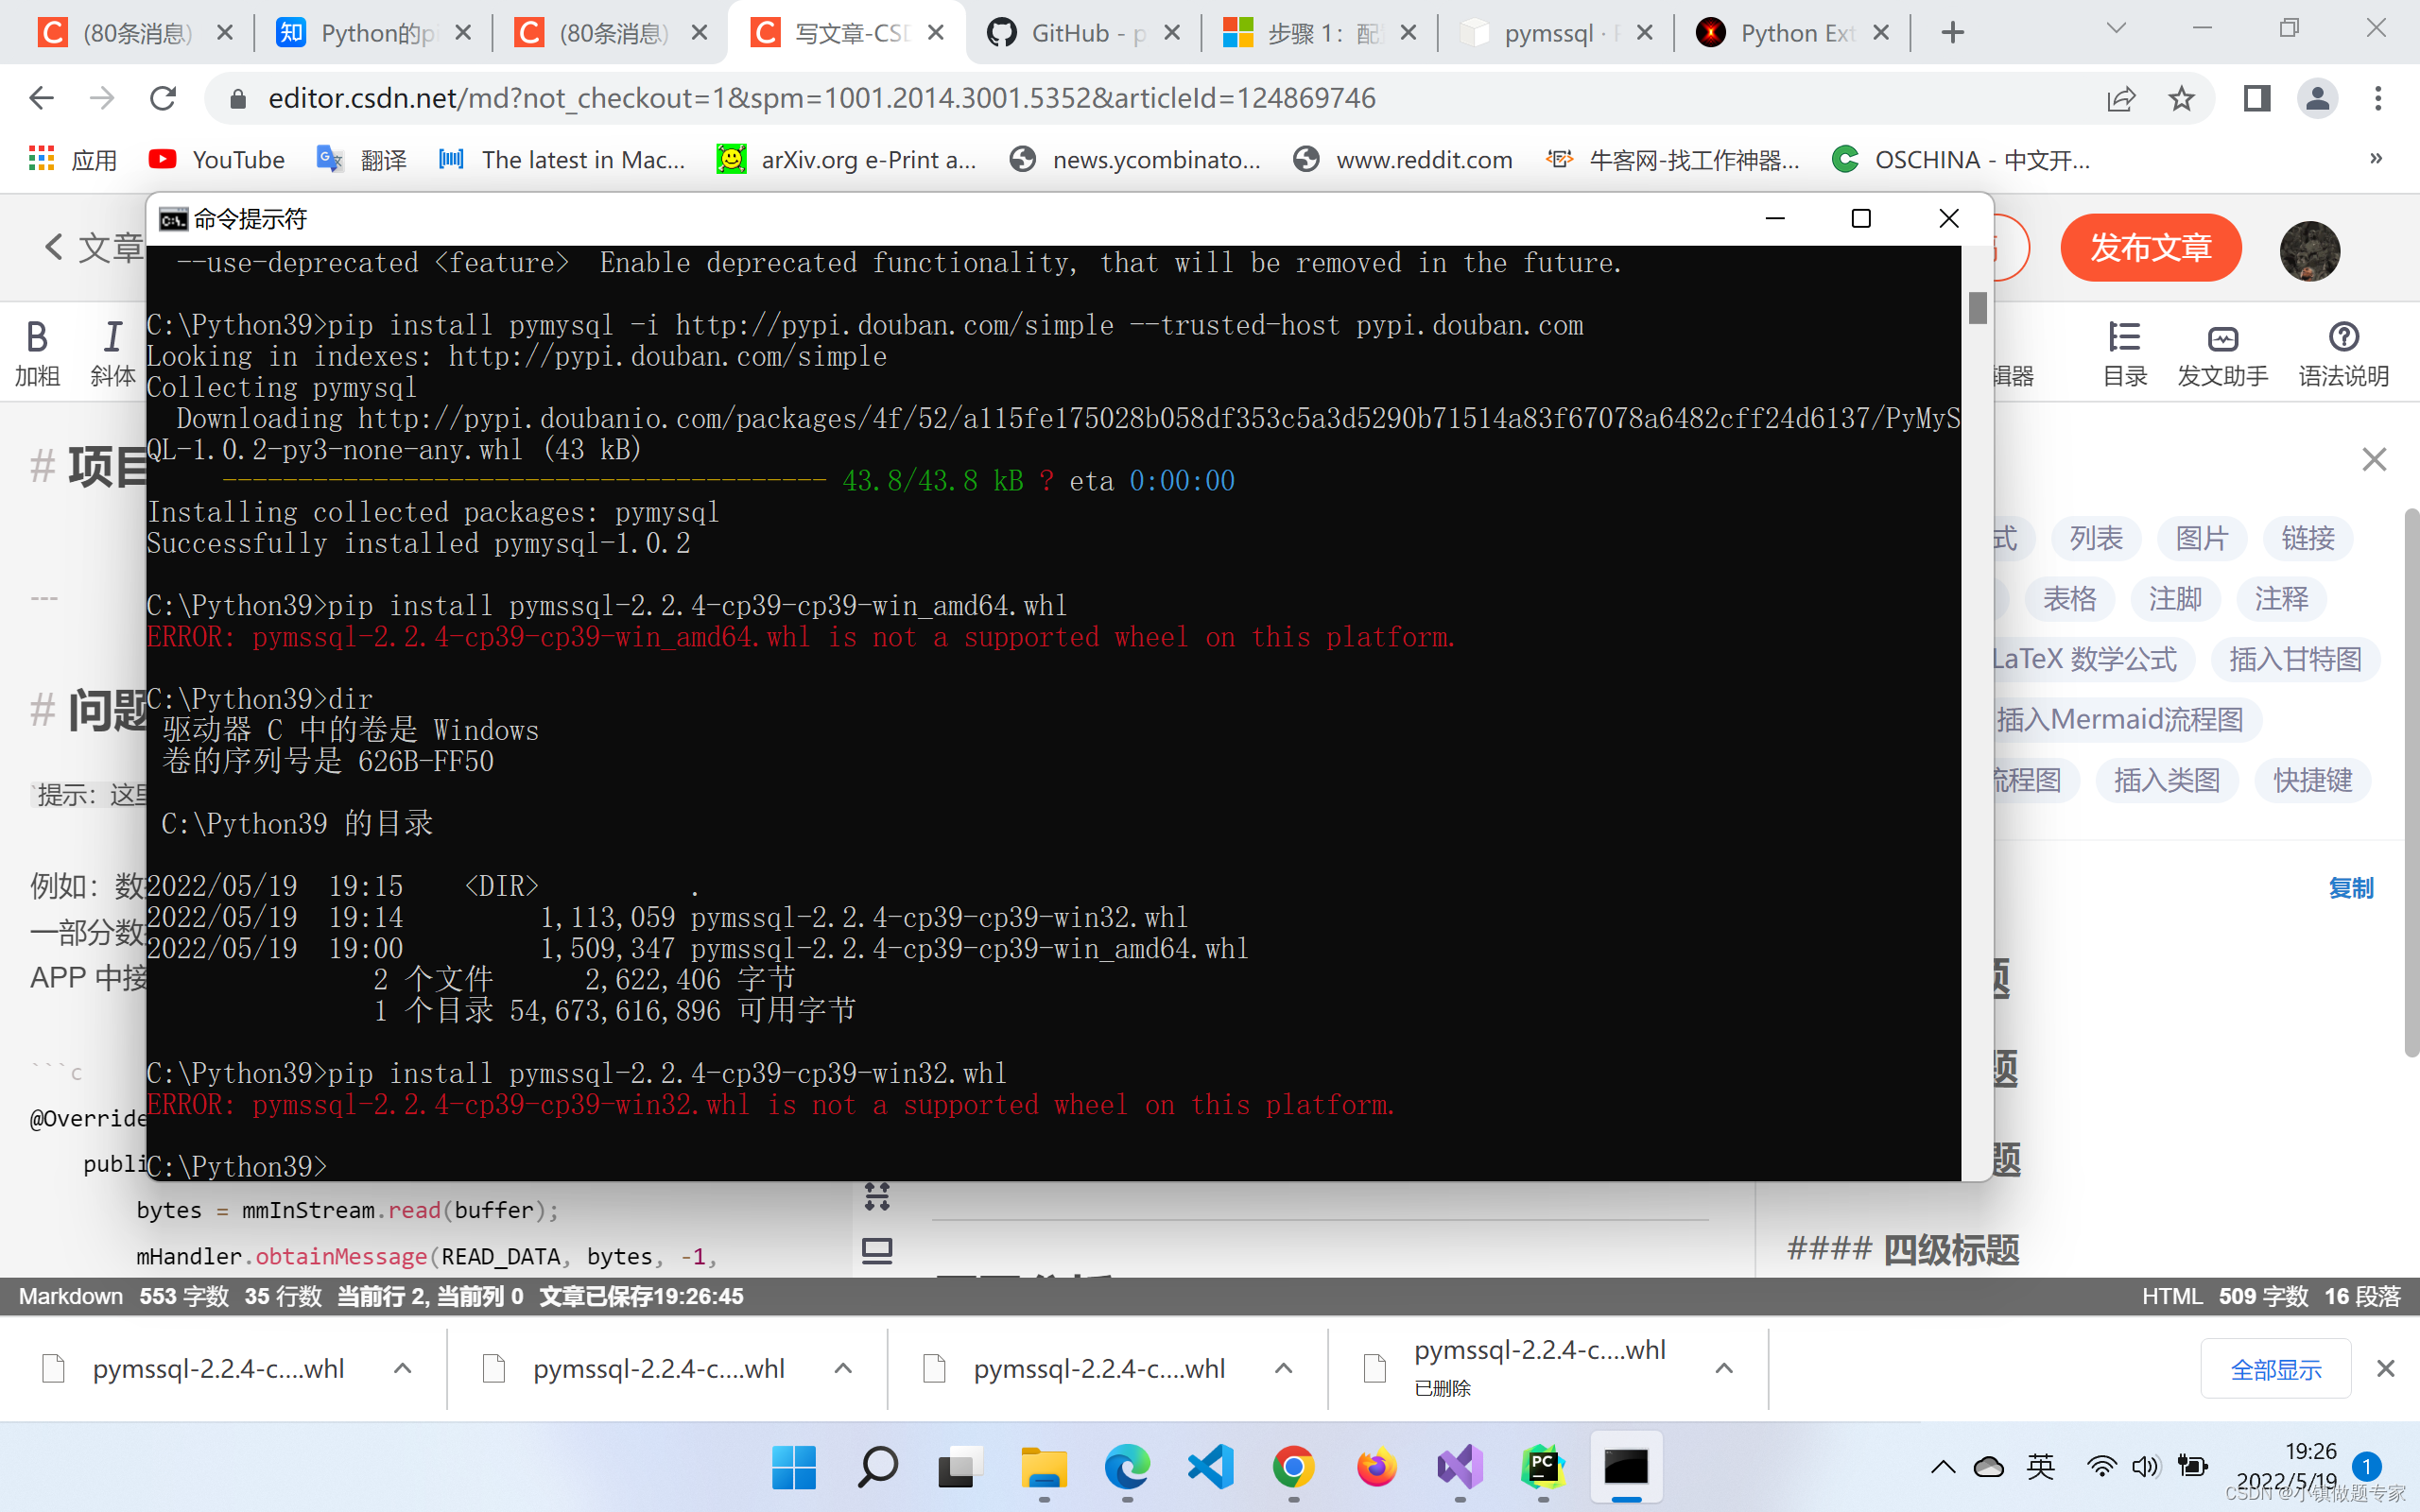
Task: Go back to 文章 management
Action: point(94,247)
